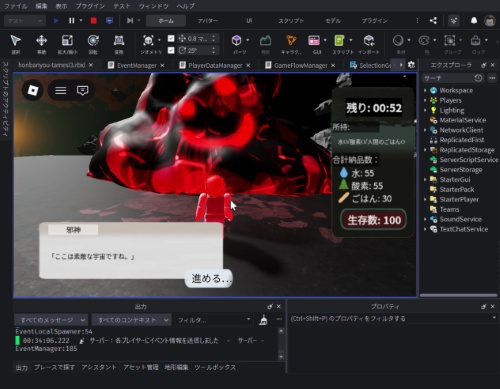
Task: Toggle the move snap checkbox
Action: click(171, 39)
